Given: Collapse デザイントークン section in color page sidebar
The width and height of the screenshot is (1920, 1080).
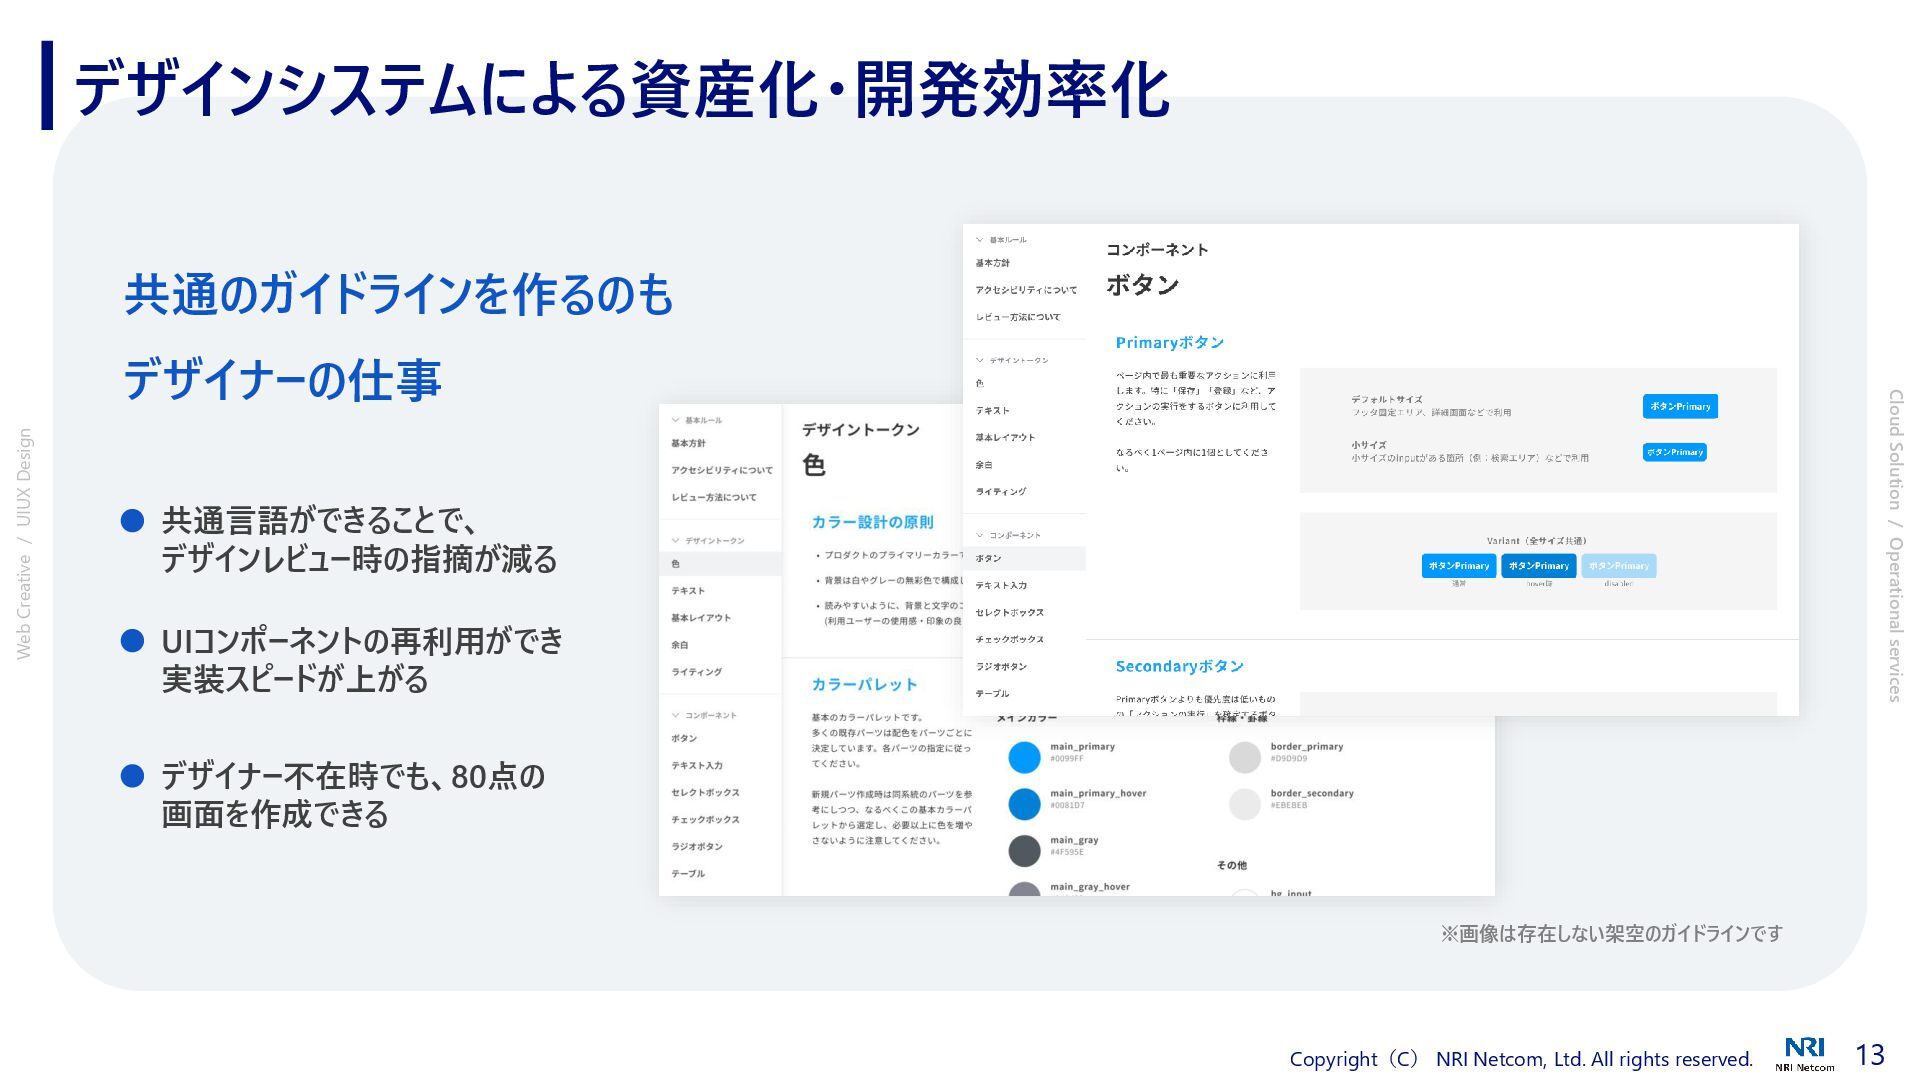Looking at the screenshot, I should (676, 541).
